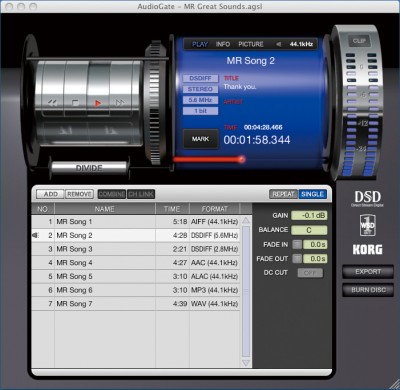Click the KORG logo
The height and width of the screenshot is (390, 400).
pyautogui.click(x=367, y=249)
